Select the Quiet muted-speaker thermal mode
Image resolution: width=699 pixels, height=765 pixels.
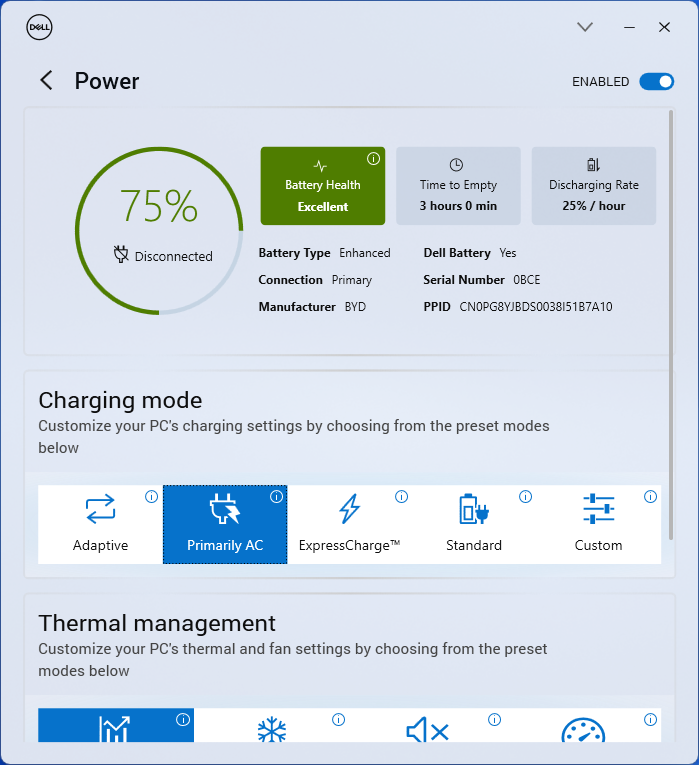click(427, 725)
